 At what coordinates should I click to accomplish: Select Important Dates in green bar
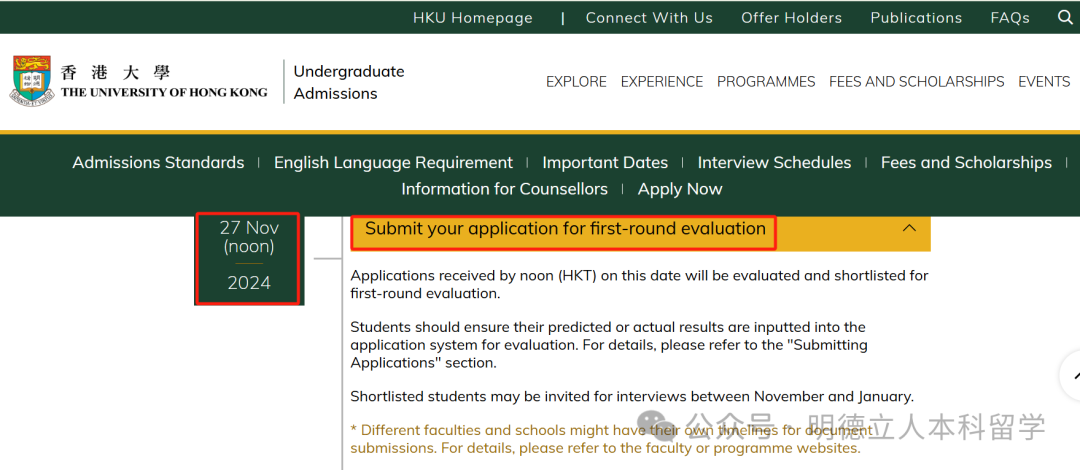coord(605,163)
